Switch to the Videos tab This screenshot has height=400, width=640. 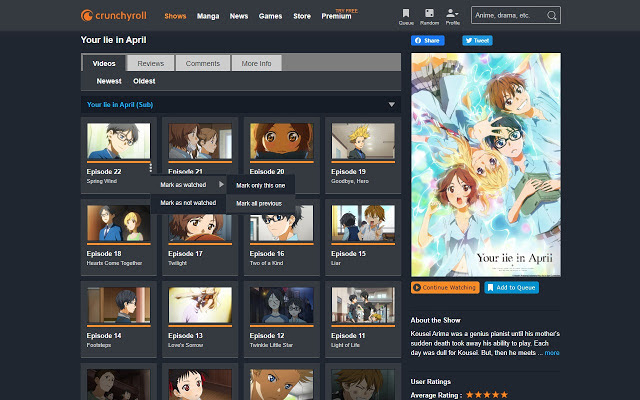[104, 63]
